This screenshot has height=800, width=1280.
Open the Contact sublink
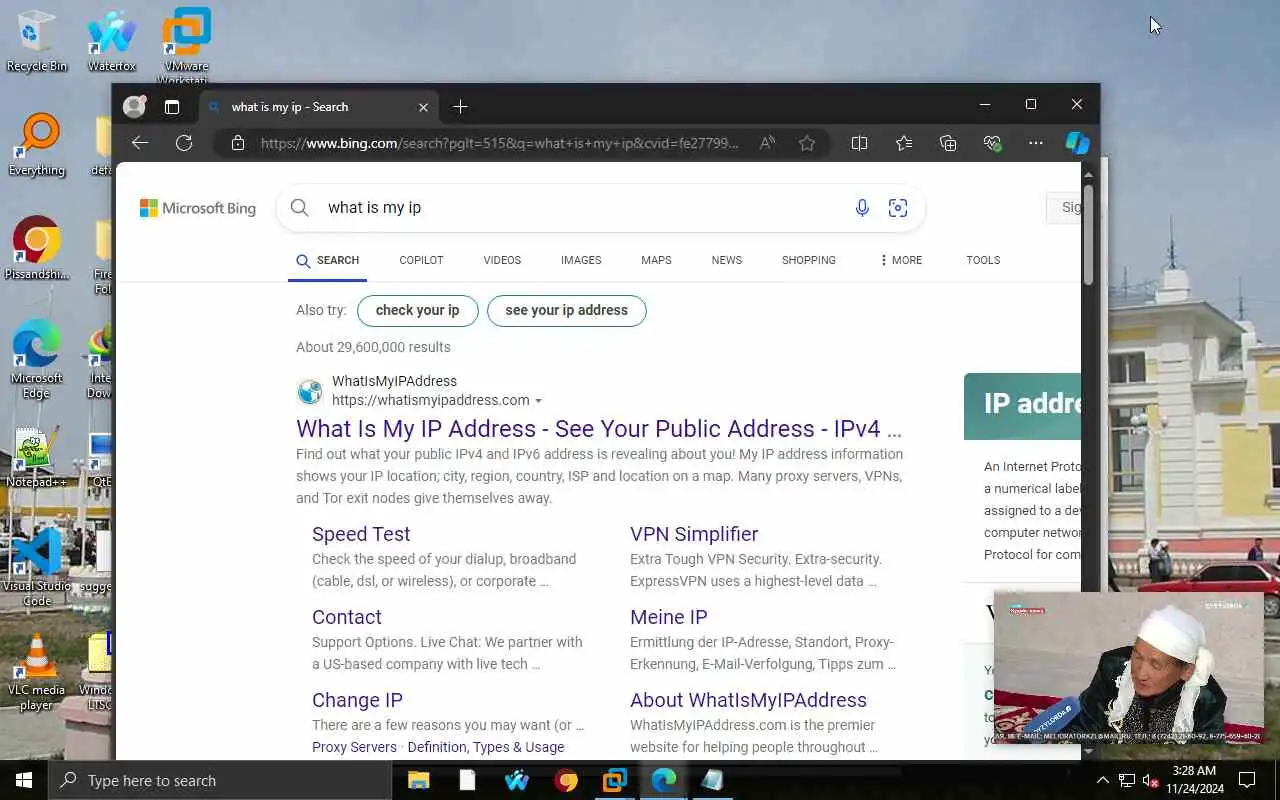tap(347, 617)
